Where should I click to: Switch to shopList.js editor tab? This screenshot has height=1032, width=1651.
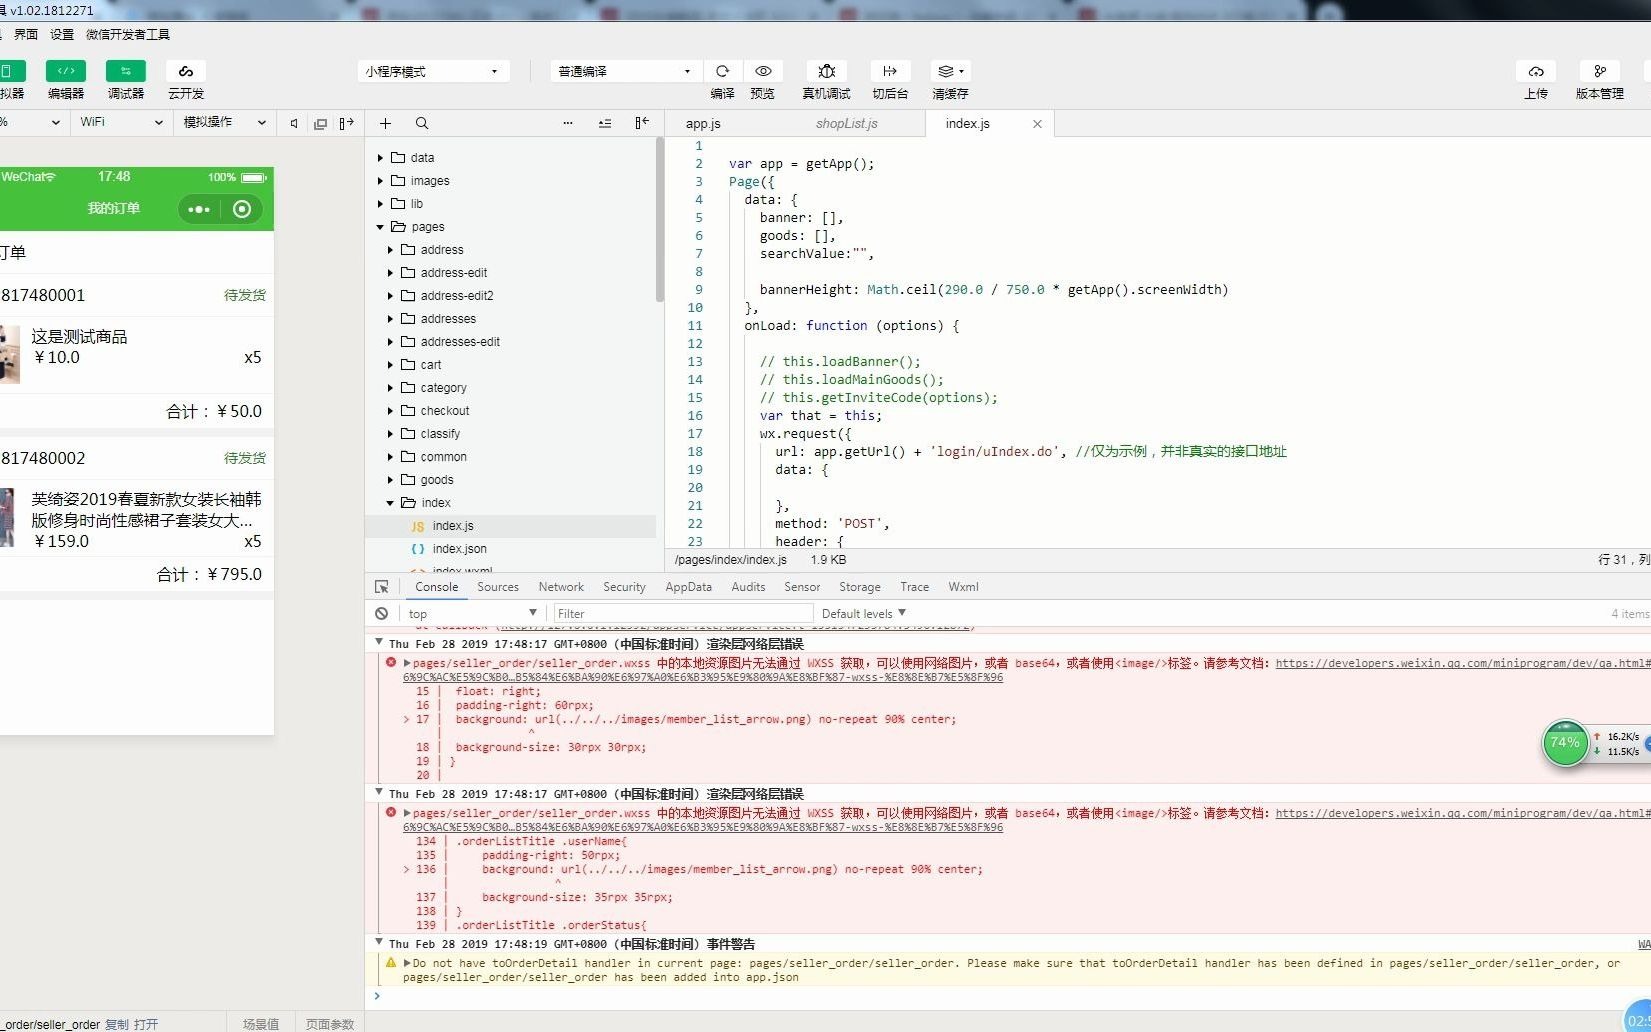tap(846, 123)
